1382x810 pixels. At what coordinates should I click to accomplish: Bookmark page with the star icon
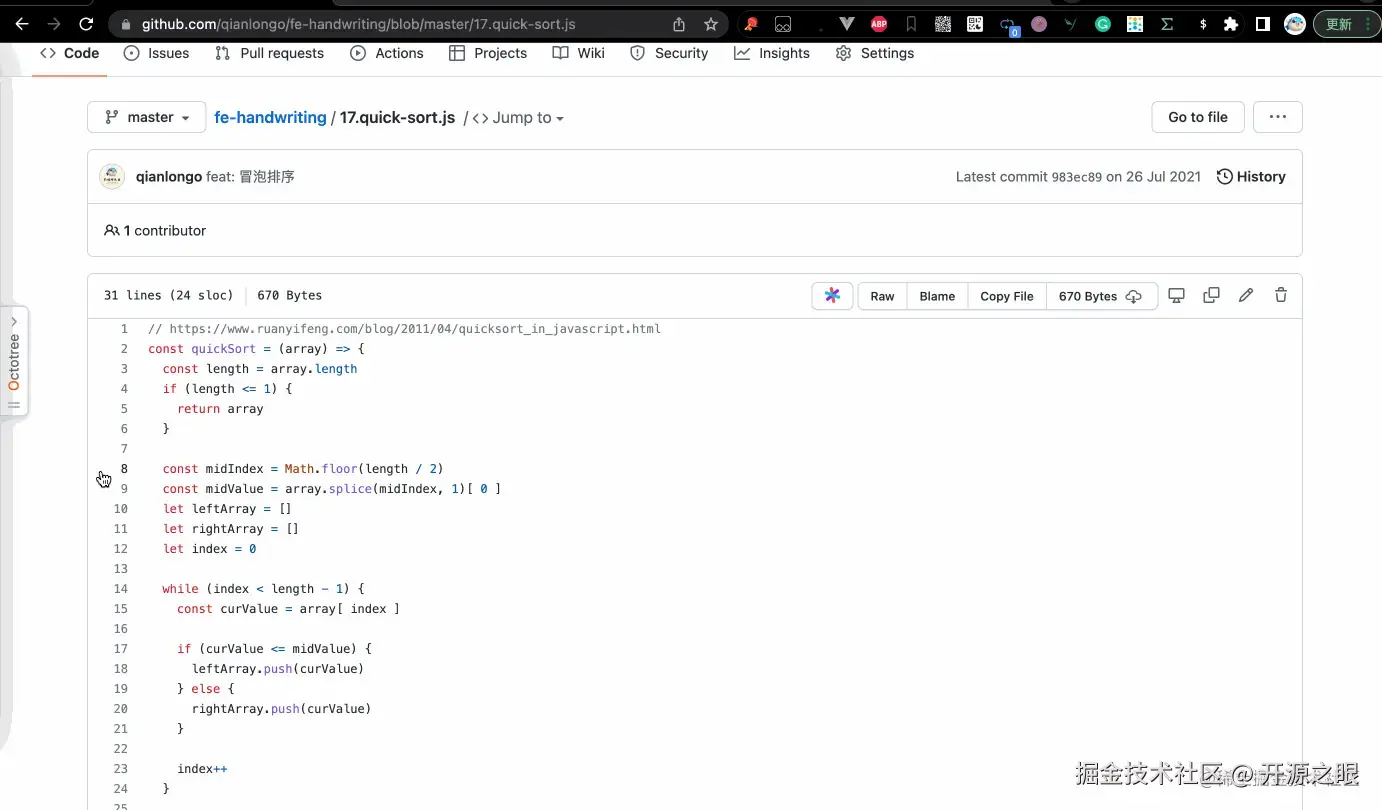[711, 24]
